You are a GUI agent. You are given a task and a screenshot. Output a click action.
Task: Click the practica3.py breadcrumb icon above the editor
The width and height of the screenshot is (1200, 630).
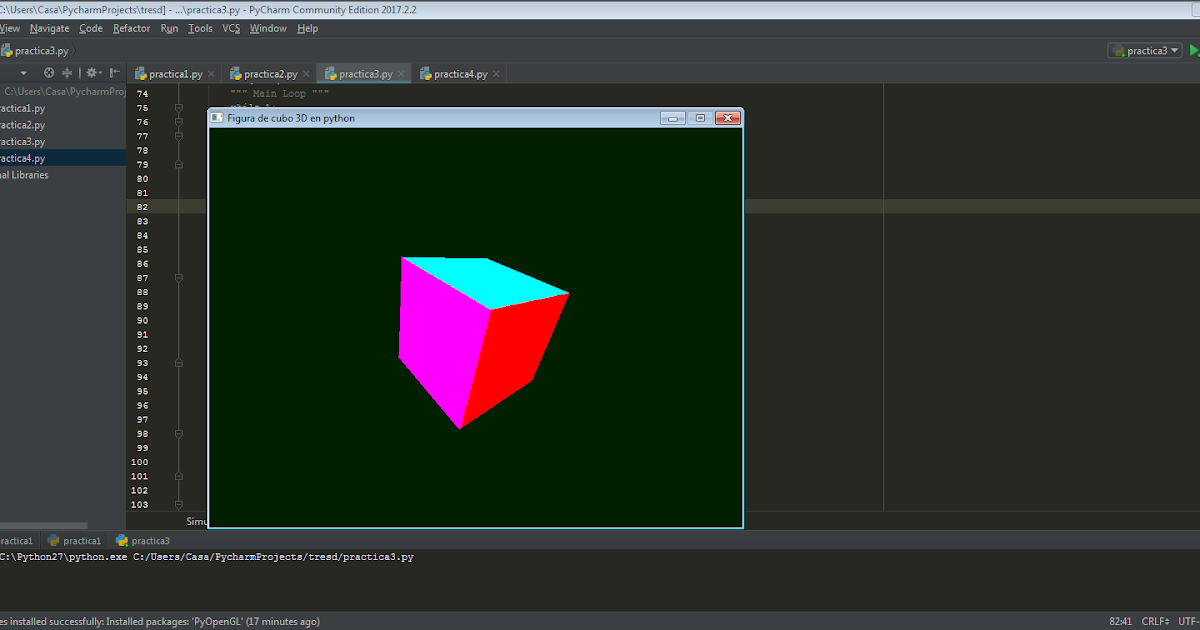tap(8, 50)
